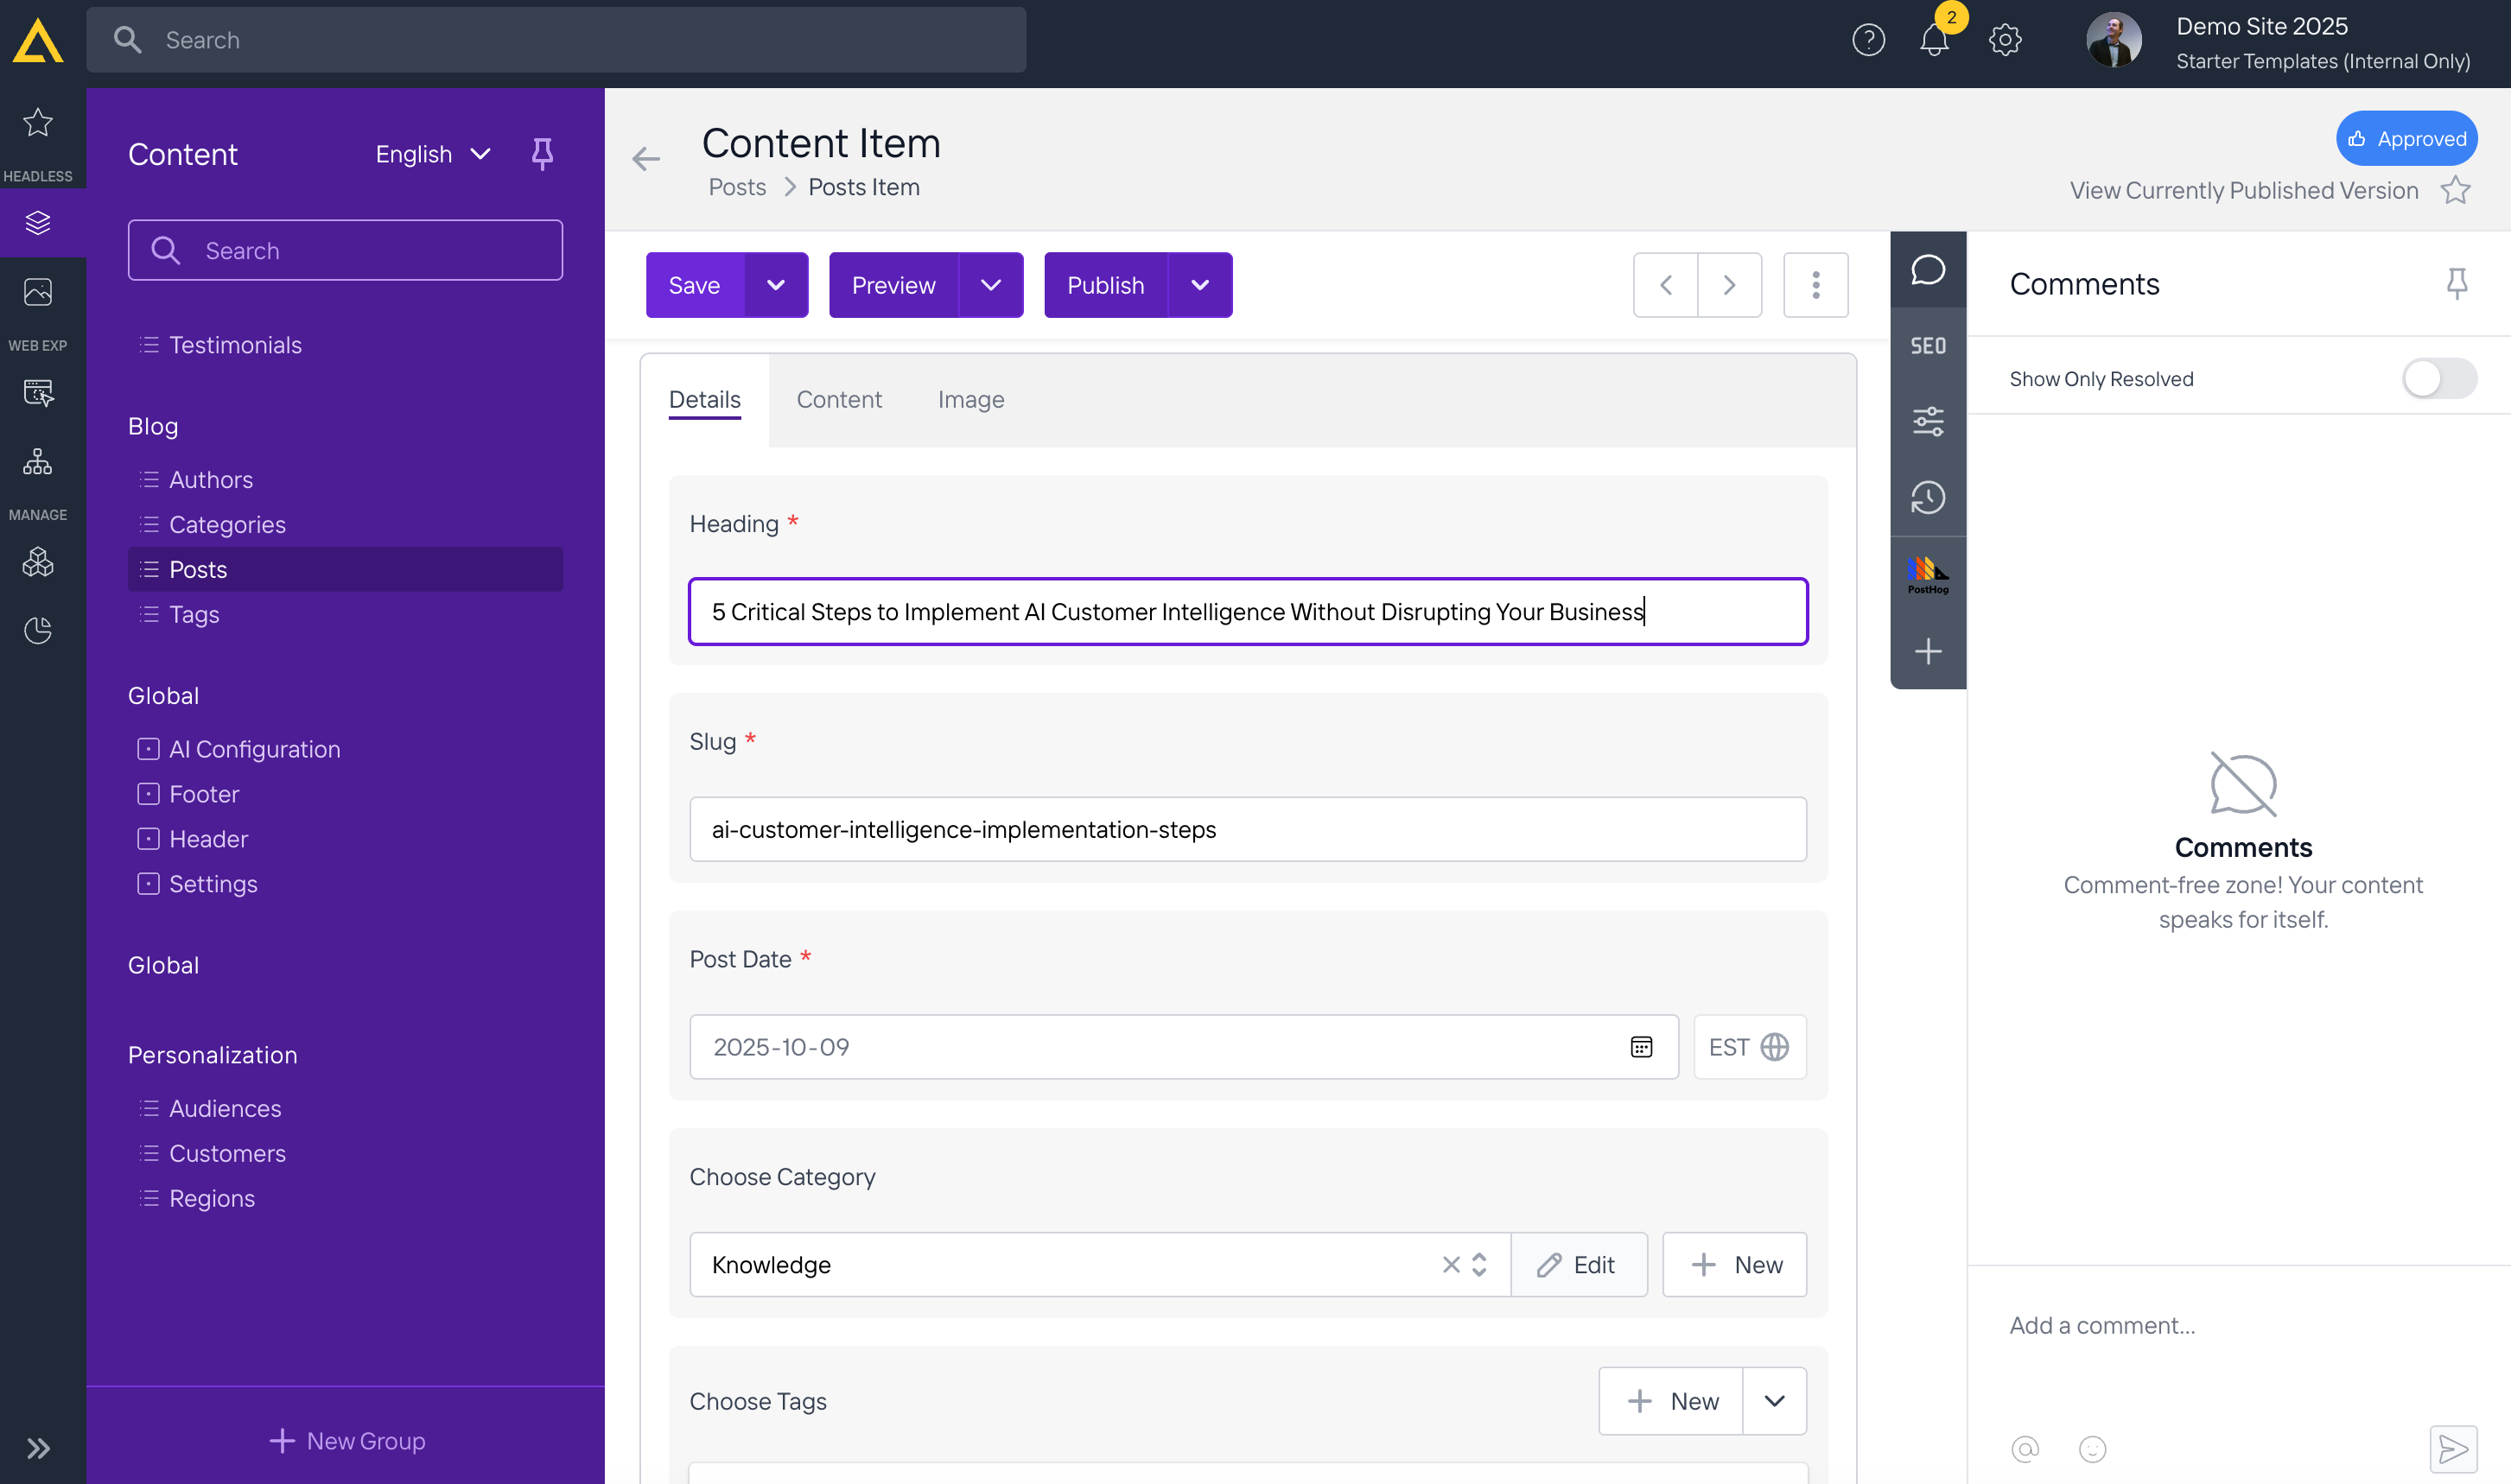2511x1484 pixels.
Task: Click the user profile avatar
Action: pos(2113,40)
